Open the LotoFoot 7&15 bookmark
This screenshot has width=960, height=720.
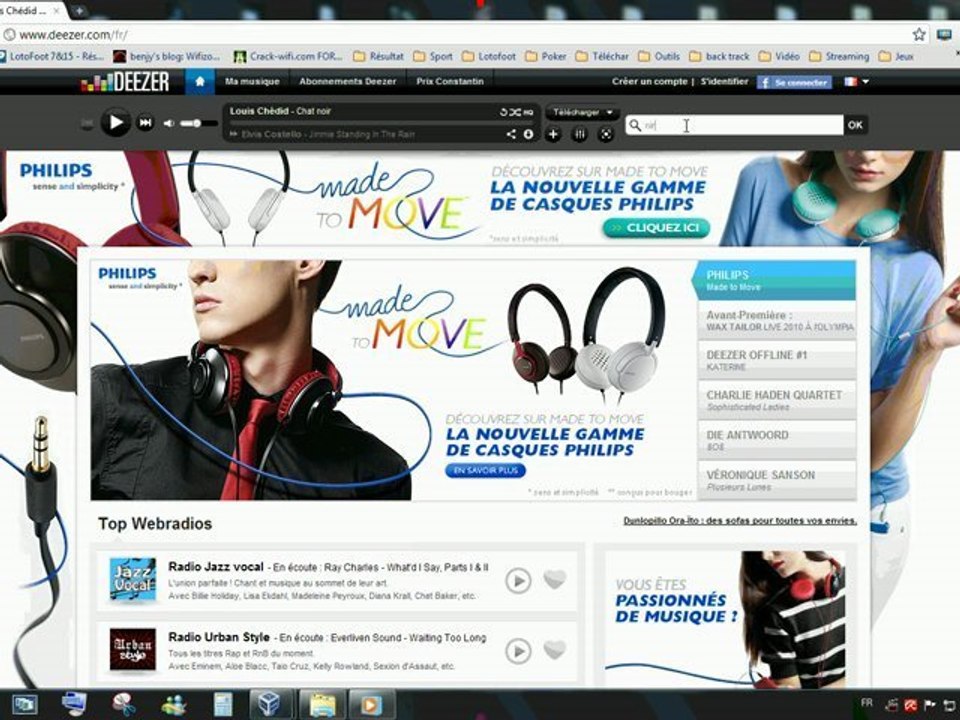[51, 56]
